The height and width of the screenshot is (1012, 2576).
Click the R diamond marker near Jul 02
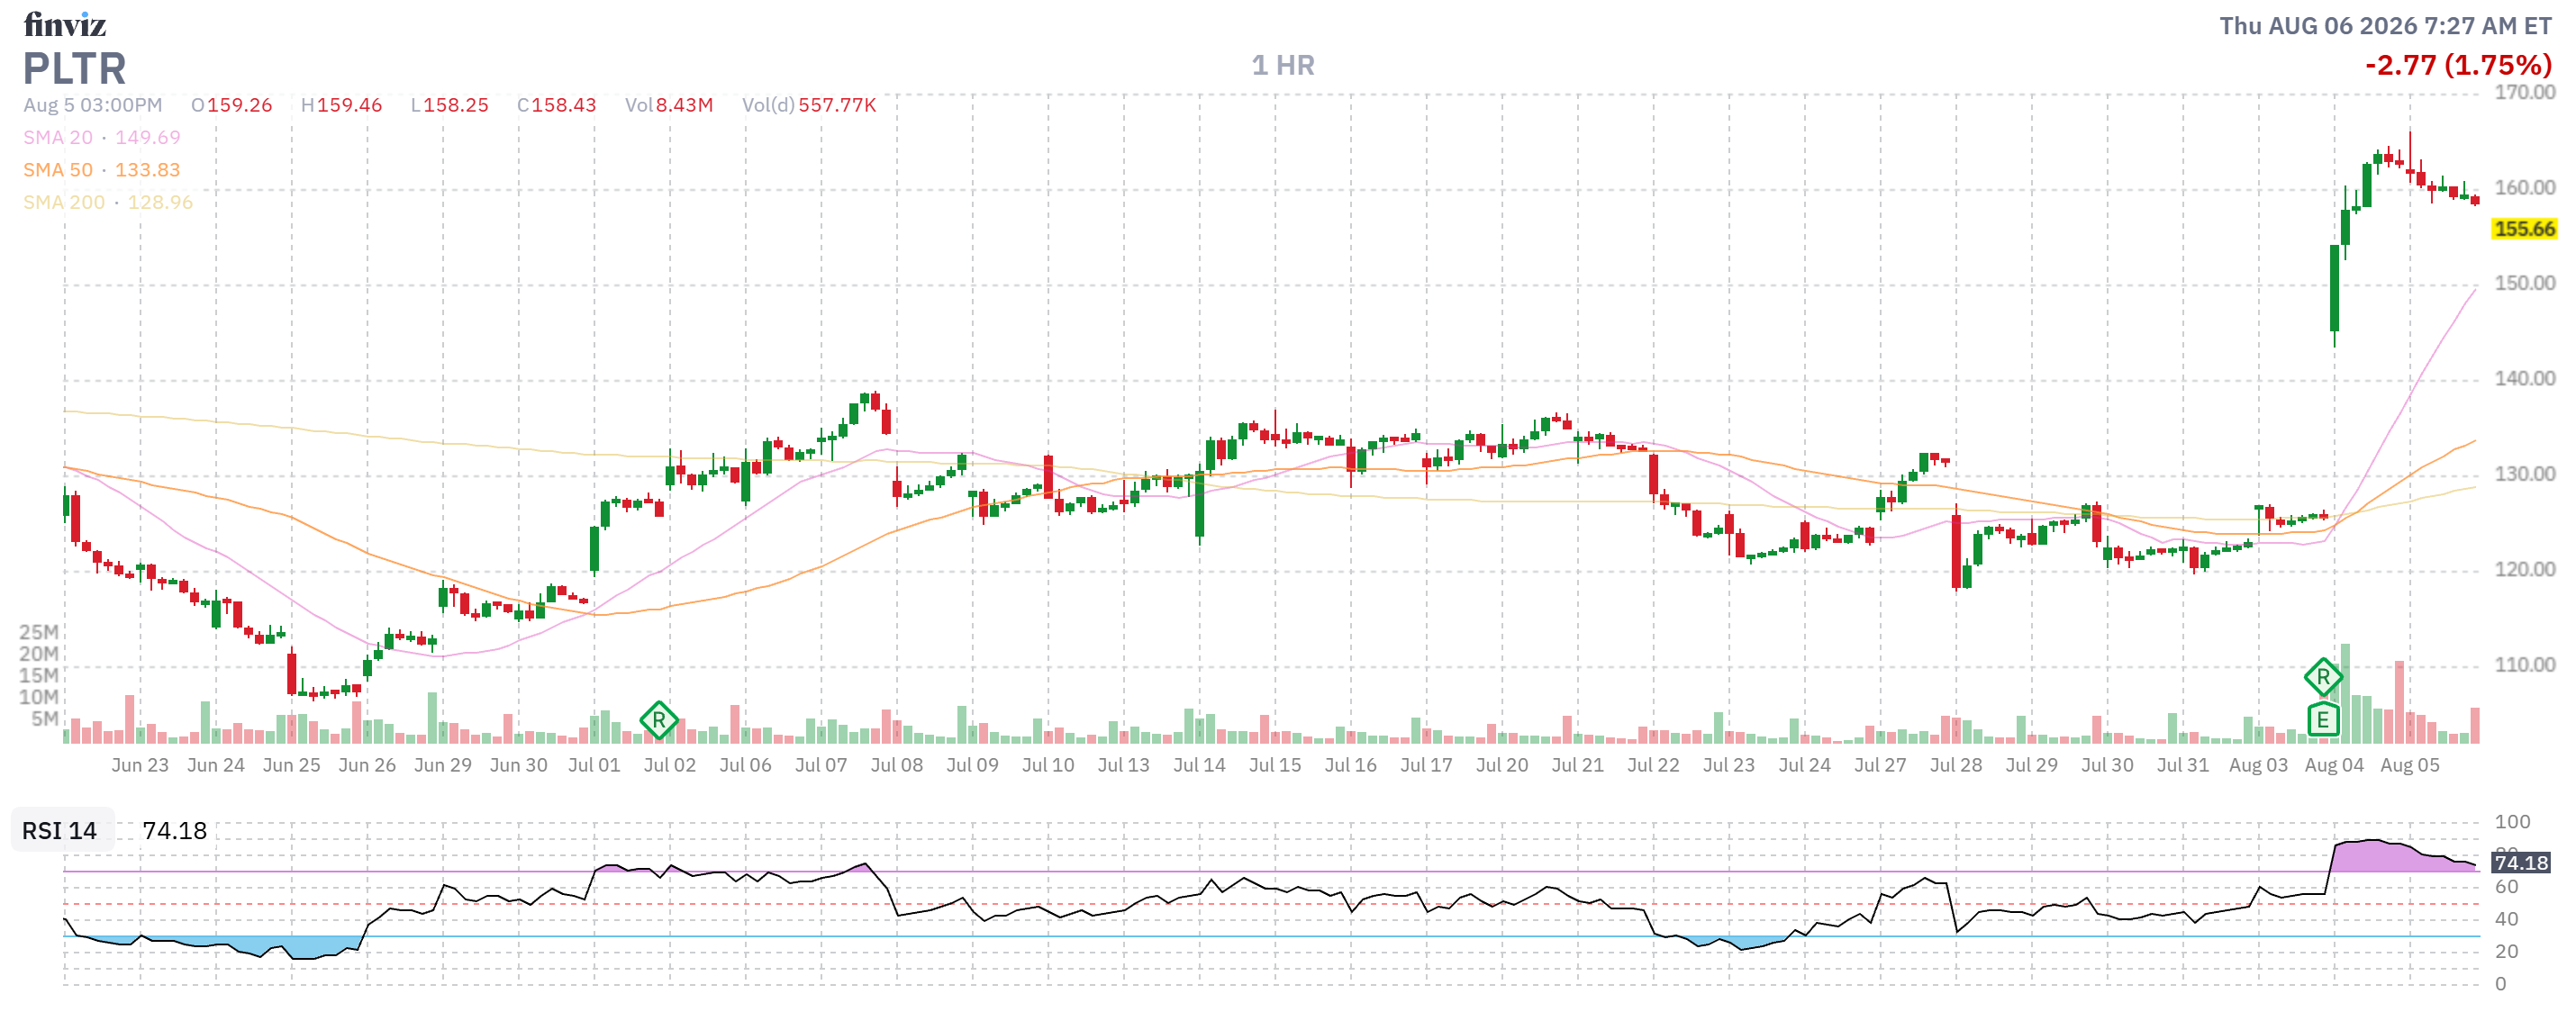click(659, 720)
